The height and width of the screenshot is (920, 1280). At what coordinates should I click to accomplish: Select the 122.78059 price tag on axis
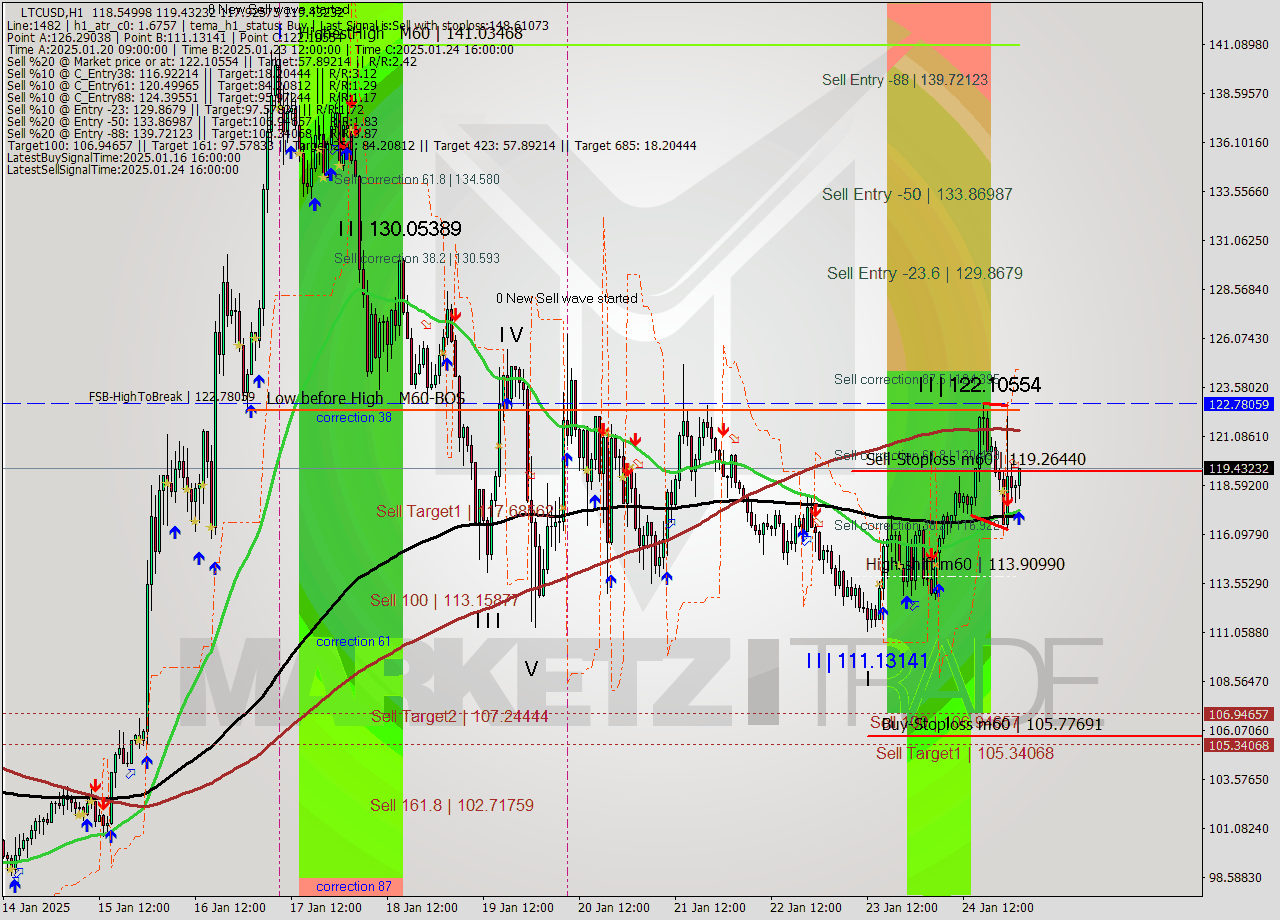(1239, 404)
